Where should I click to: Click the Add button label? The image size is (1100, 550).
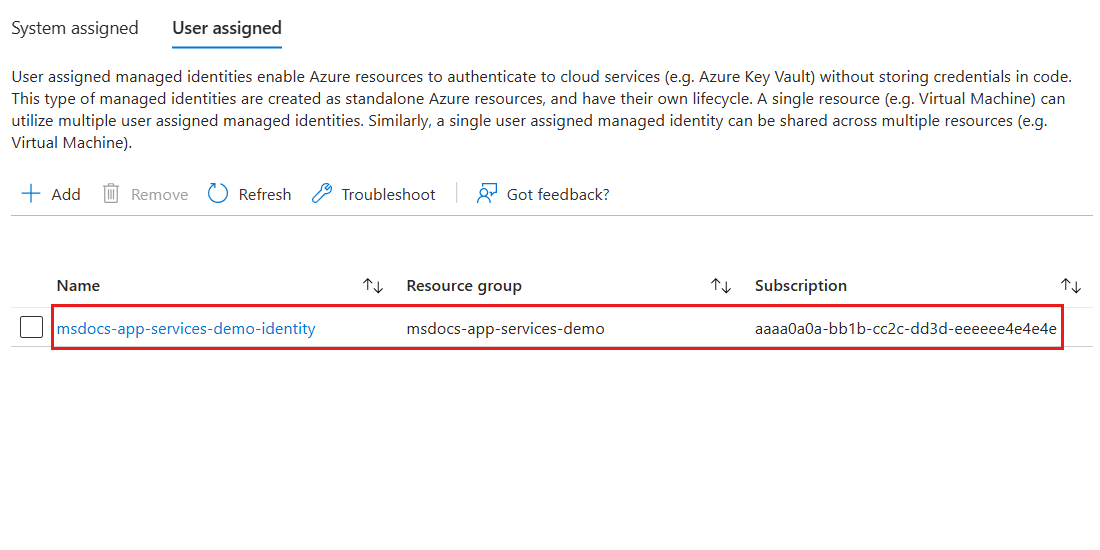(x=66, y=195)
